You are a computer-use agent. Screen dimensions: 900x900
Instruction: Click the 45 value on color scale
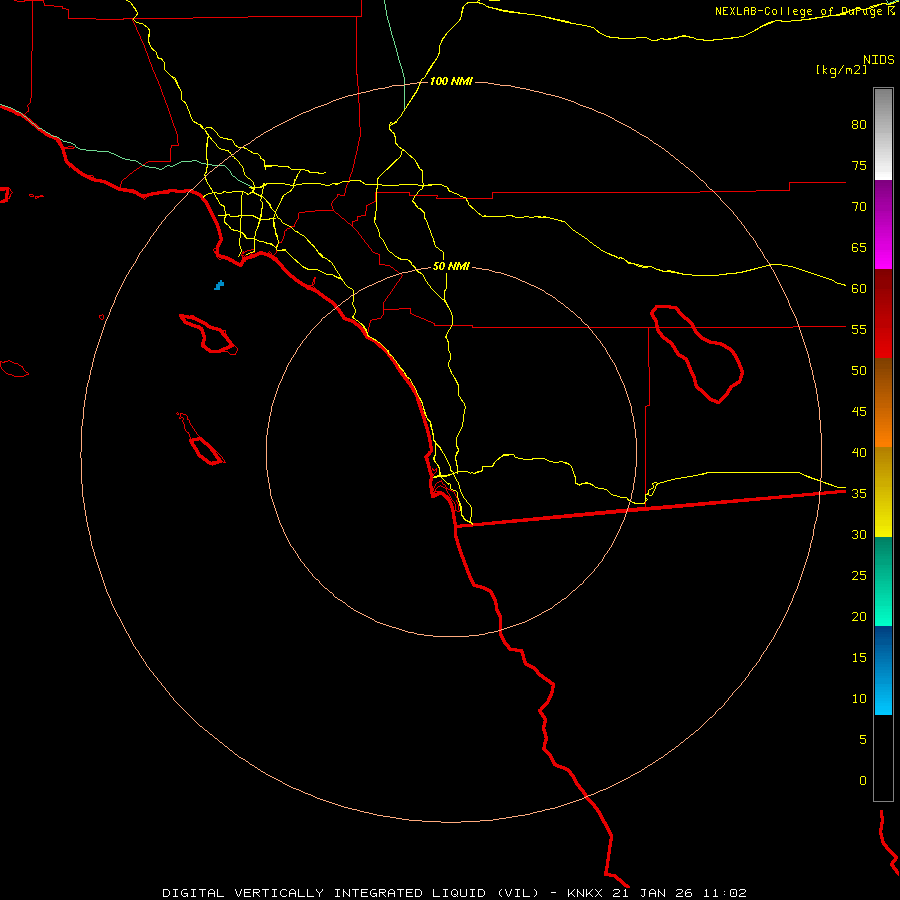click(859, 412)
